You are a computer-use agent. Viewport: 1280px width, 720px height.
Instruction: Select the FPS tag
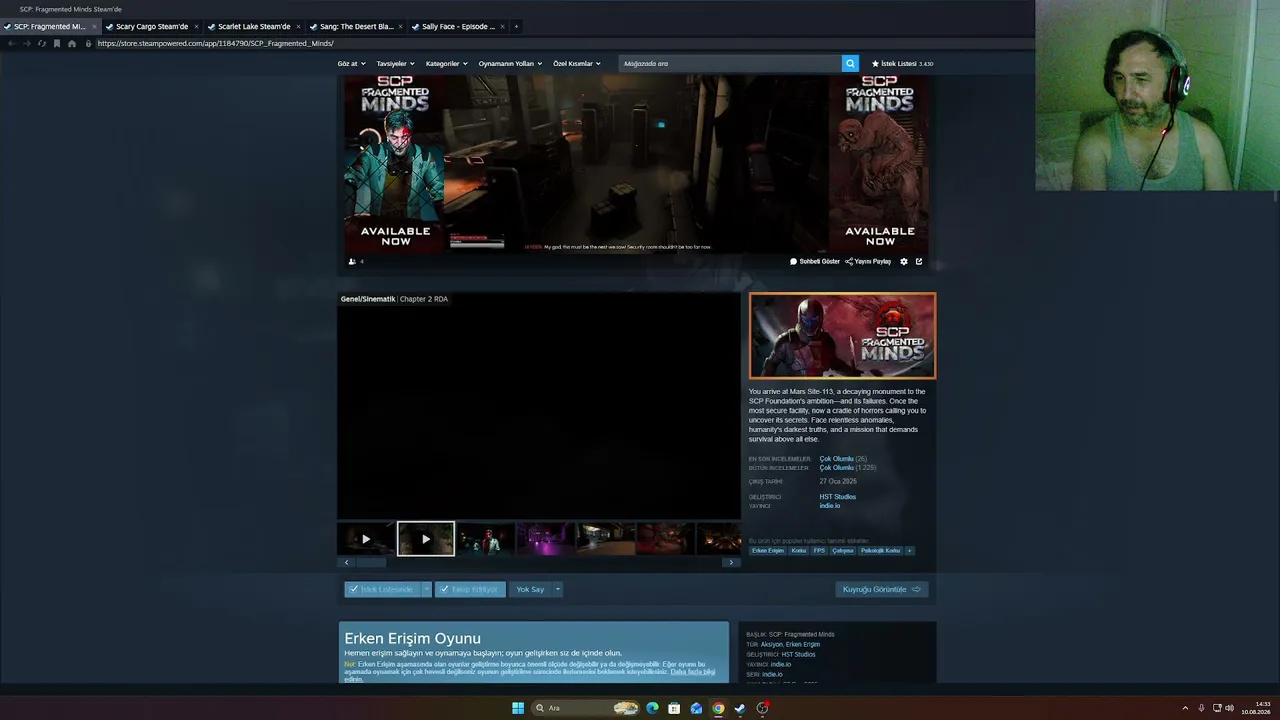(x=819, y=551)
